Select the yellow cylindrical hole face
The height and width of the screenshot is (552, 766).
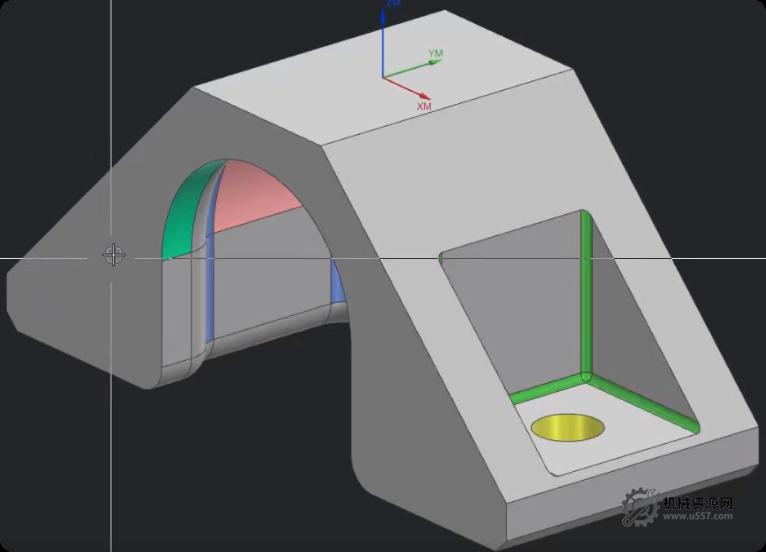point(566,428)
